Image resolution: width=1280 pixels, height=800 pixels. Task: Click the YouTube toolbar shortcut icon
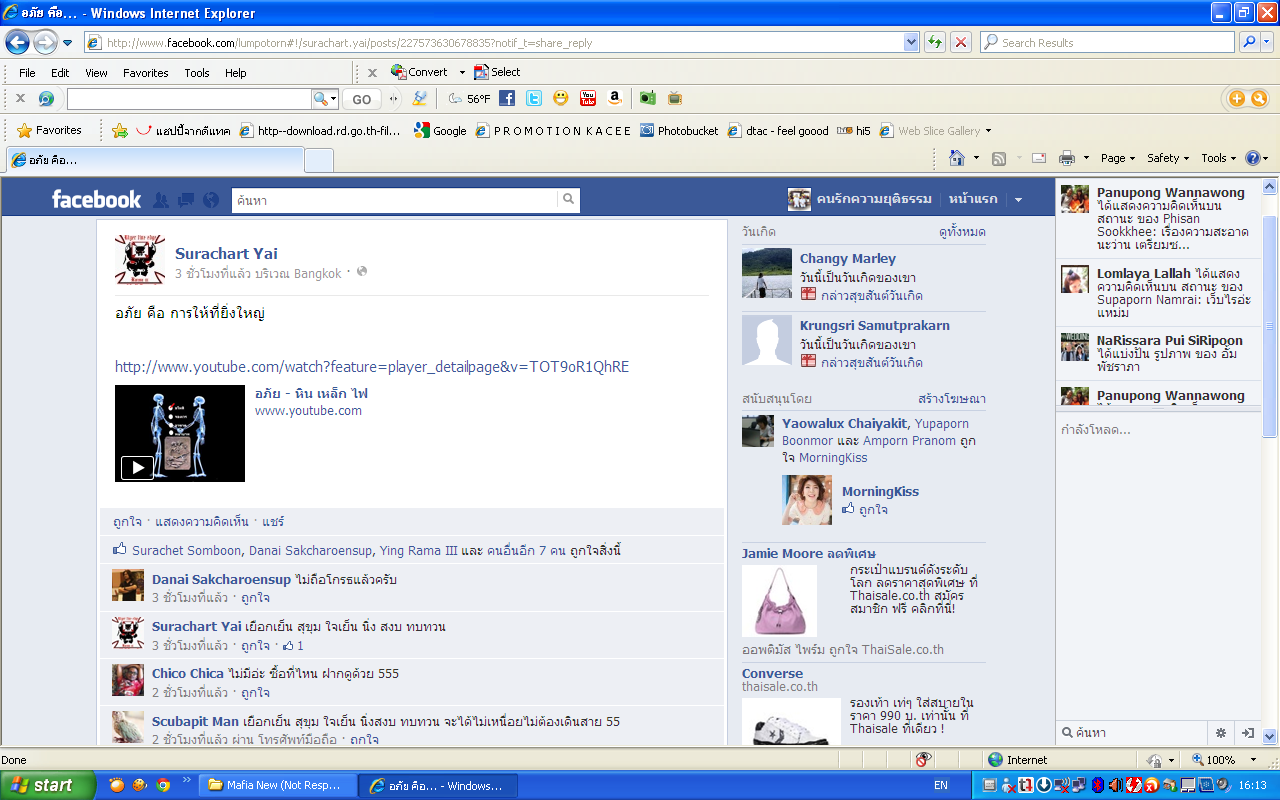588,98
